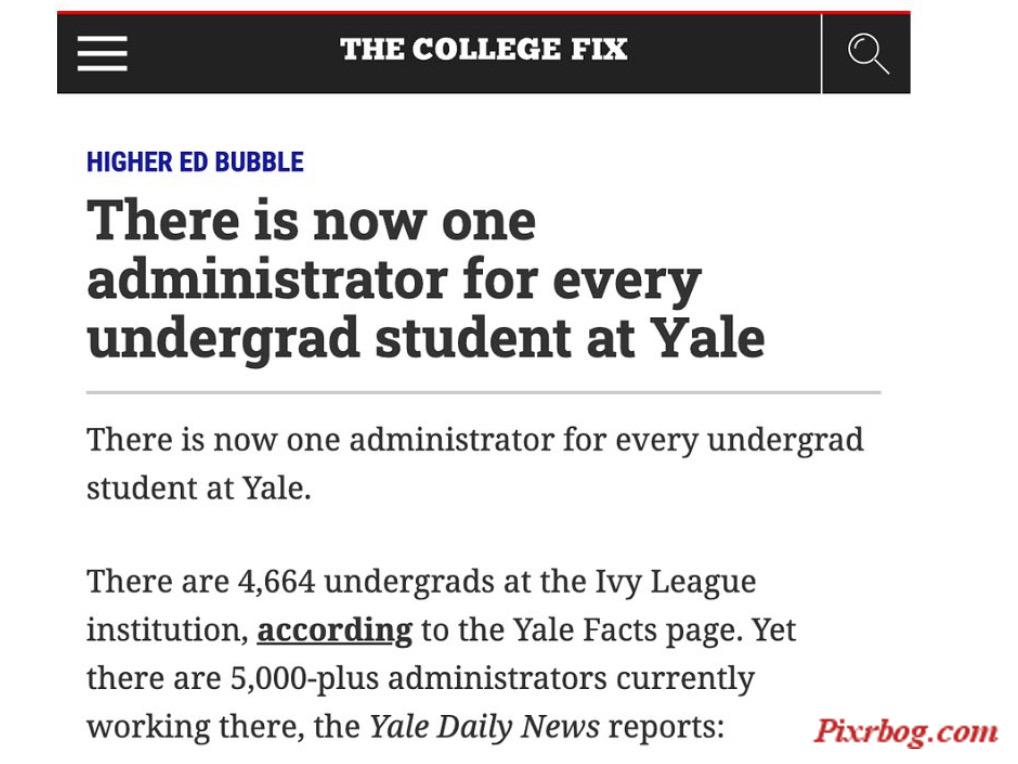Go to The College Fix homepage logo
Screen dimensions: 1018x764
(484, 49)
